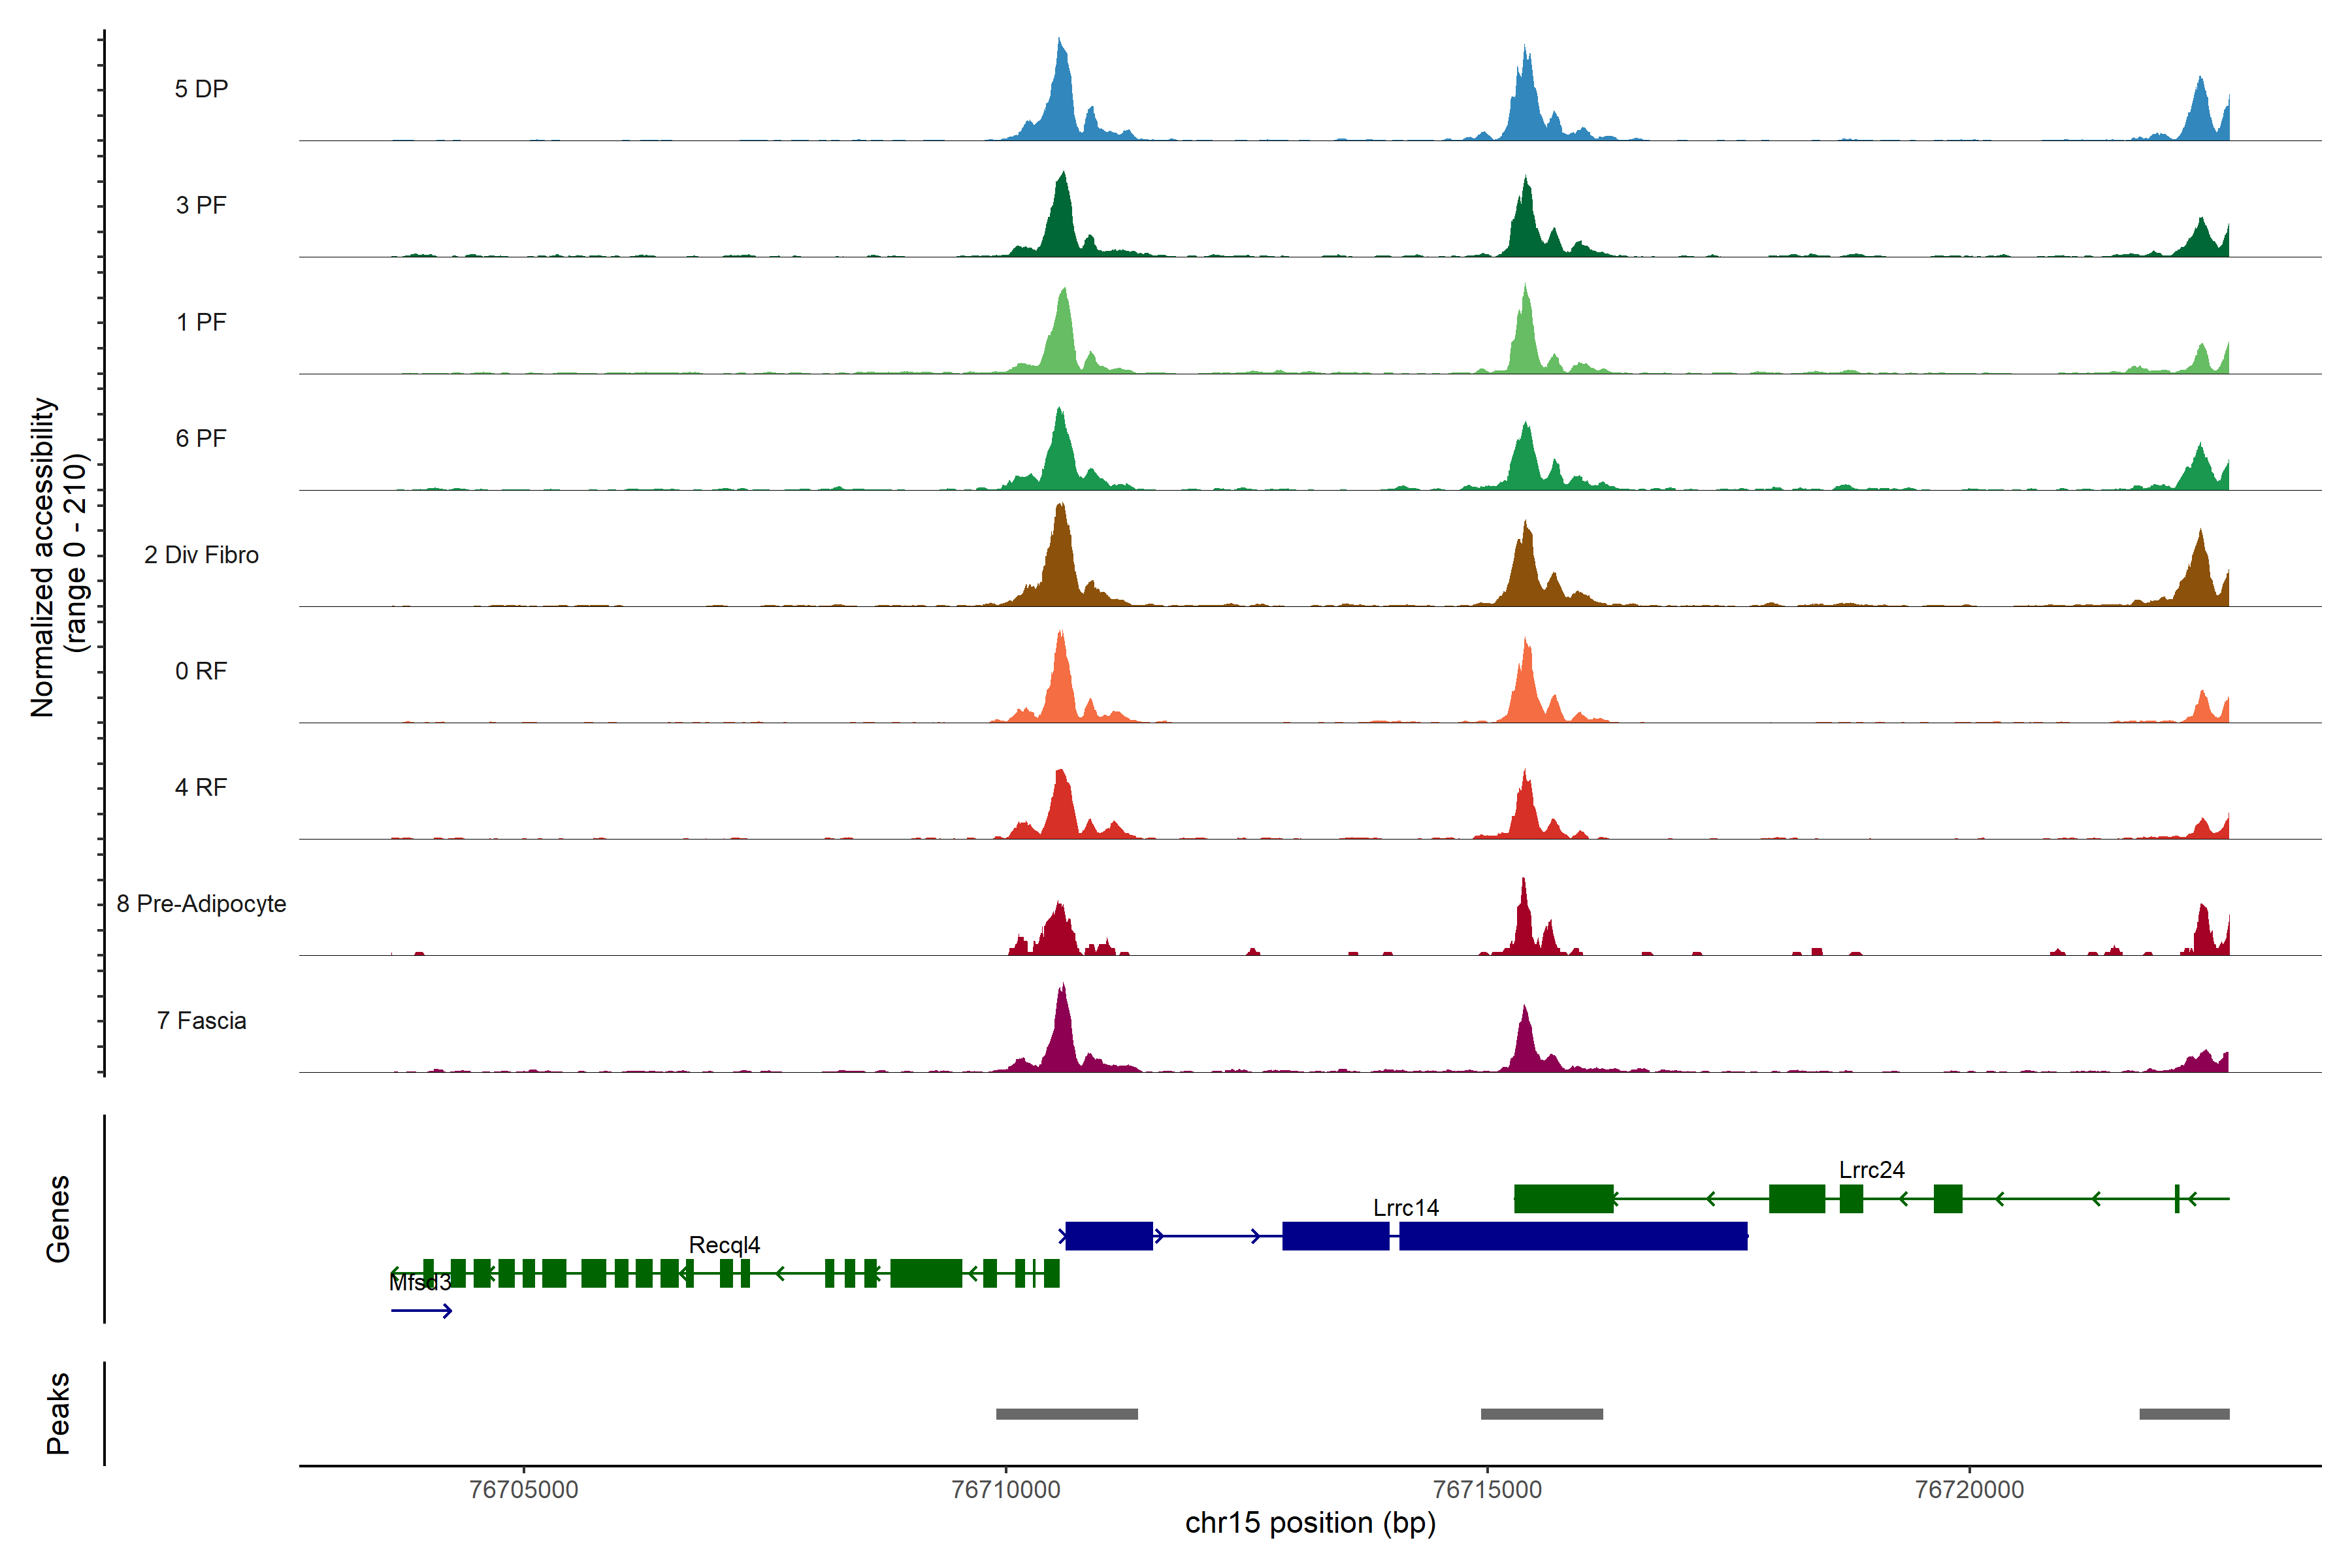Click the rightmost gray peak bar
Viewport: 2352px width, 1568px height.
pos(2184,1414)
